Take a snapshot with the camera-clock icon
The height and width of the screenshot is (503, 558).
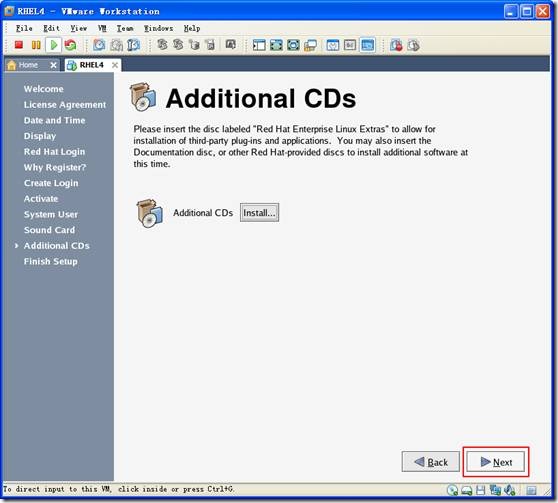coord(99,45)
